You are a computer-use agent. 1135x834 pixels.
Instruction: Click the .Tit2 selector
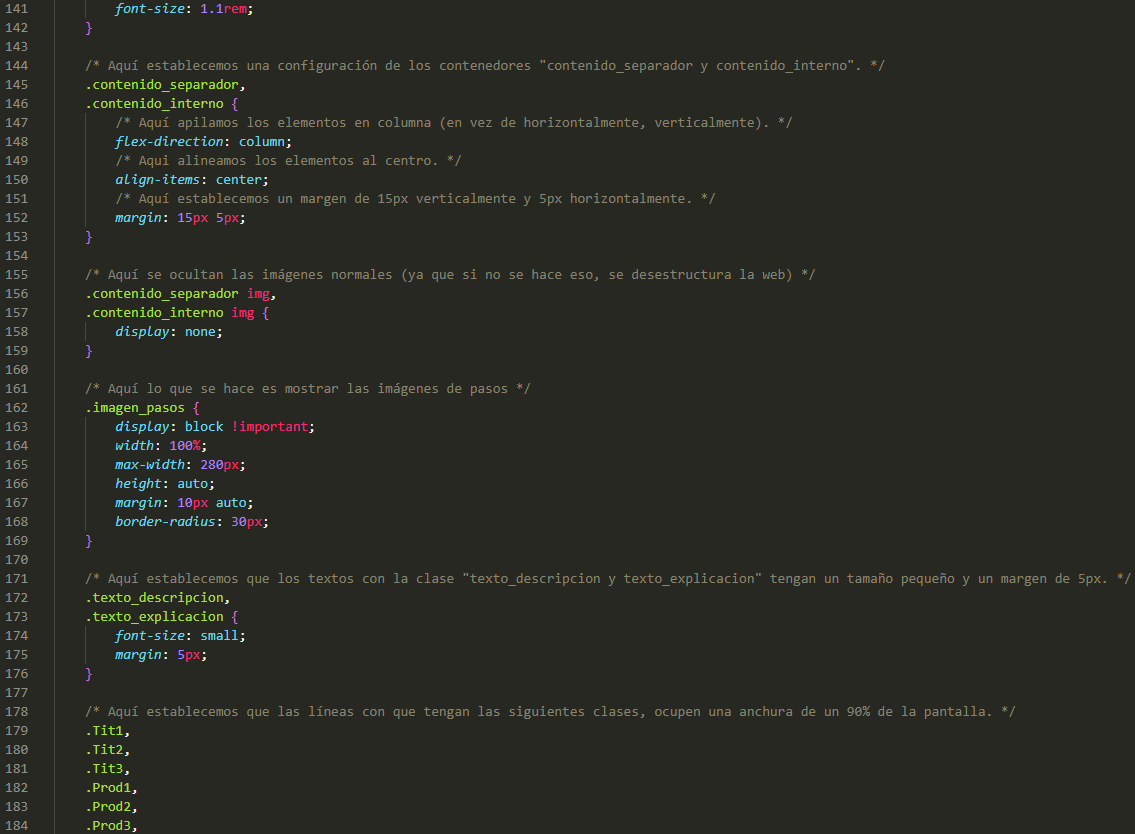pyautogui.click(x=104, y=750)
